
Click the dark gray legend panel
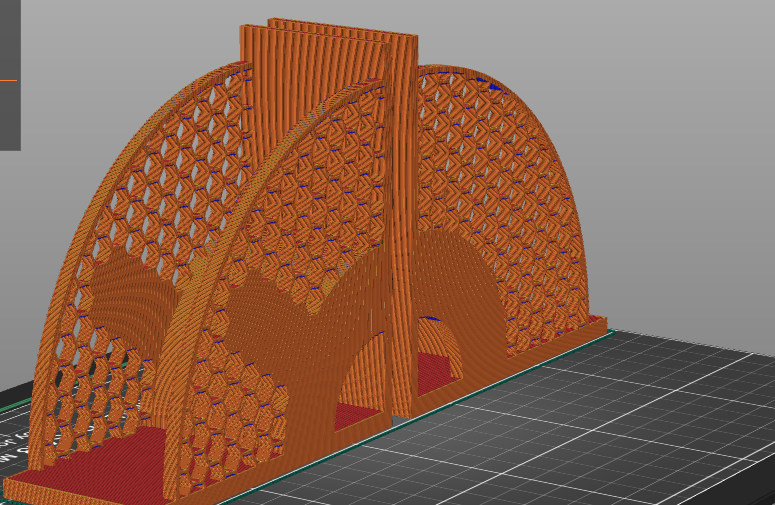[x=10, y=75]
